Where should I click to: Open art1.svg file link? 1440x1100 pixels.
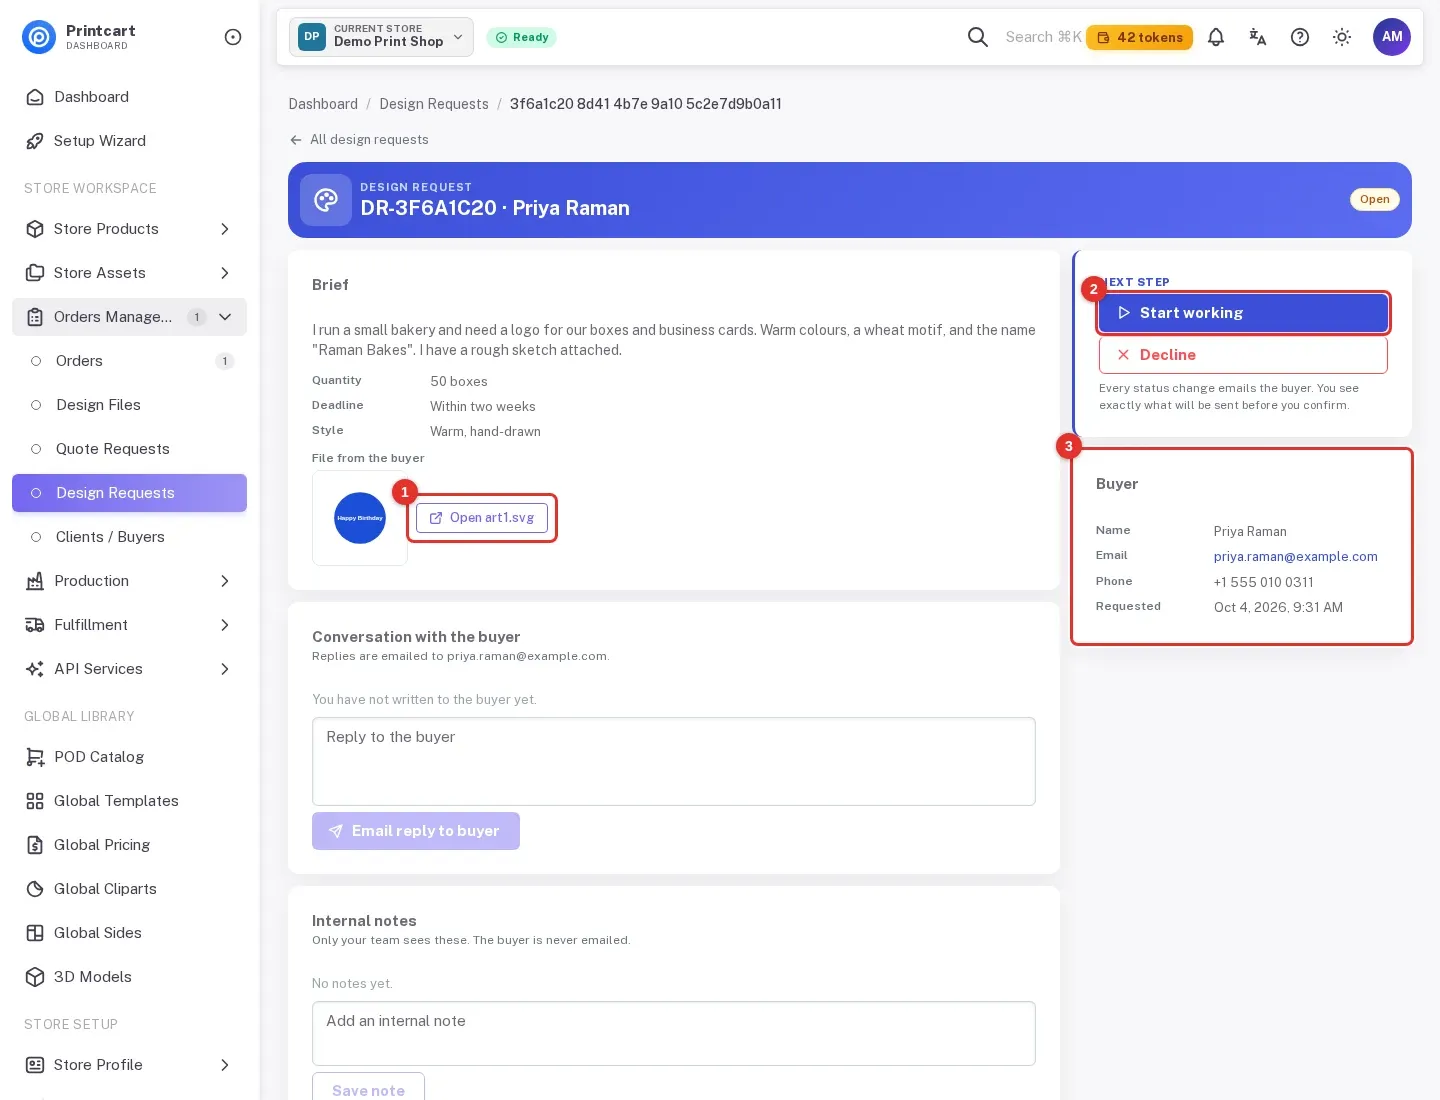pyautogui.click(x=482, y=518)
